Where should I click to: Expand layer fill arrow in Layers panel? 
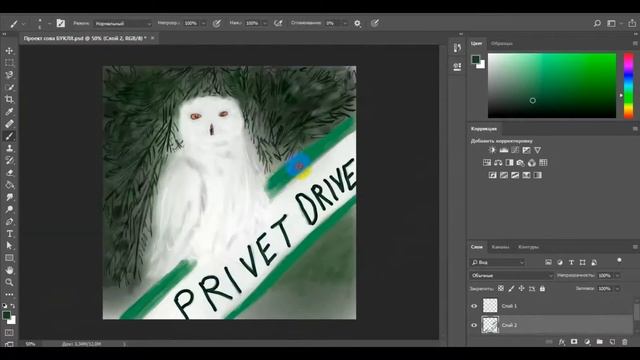coord(617,289)
